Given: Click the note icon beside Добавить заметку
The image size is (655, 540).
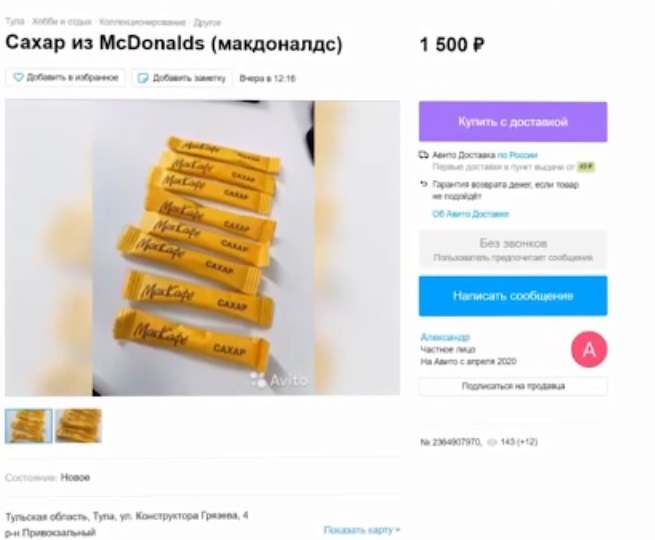Looking at the screenshot, I should 143,78.
